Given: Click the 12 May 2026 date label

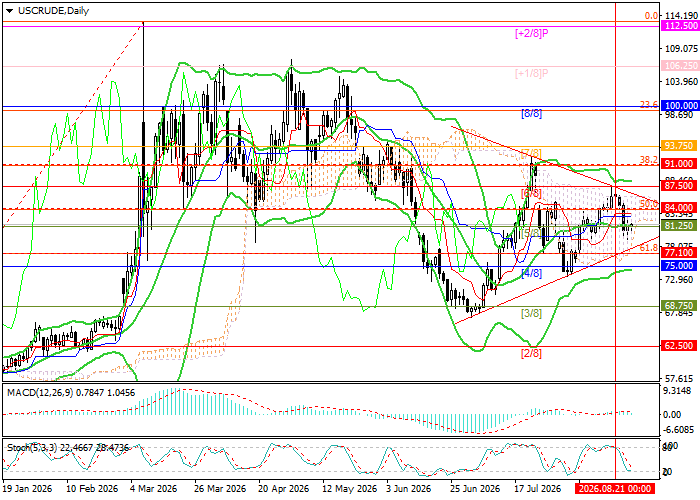Looking at the screenshot, I should pyautogui.click(x=349, y=488).
